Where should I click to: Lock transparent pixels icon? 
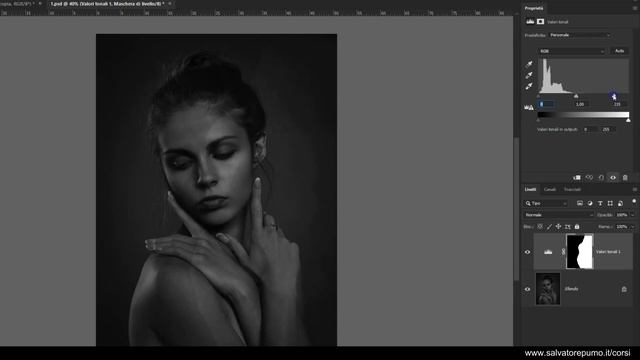(x=540, y=227)
